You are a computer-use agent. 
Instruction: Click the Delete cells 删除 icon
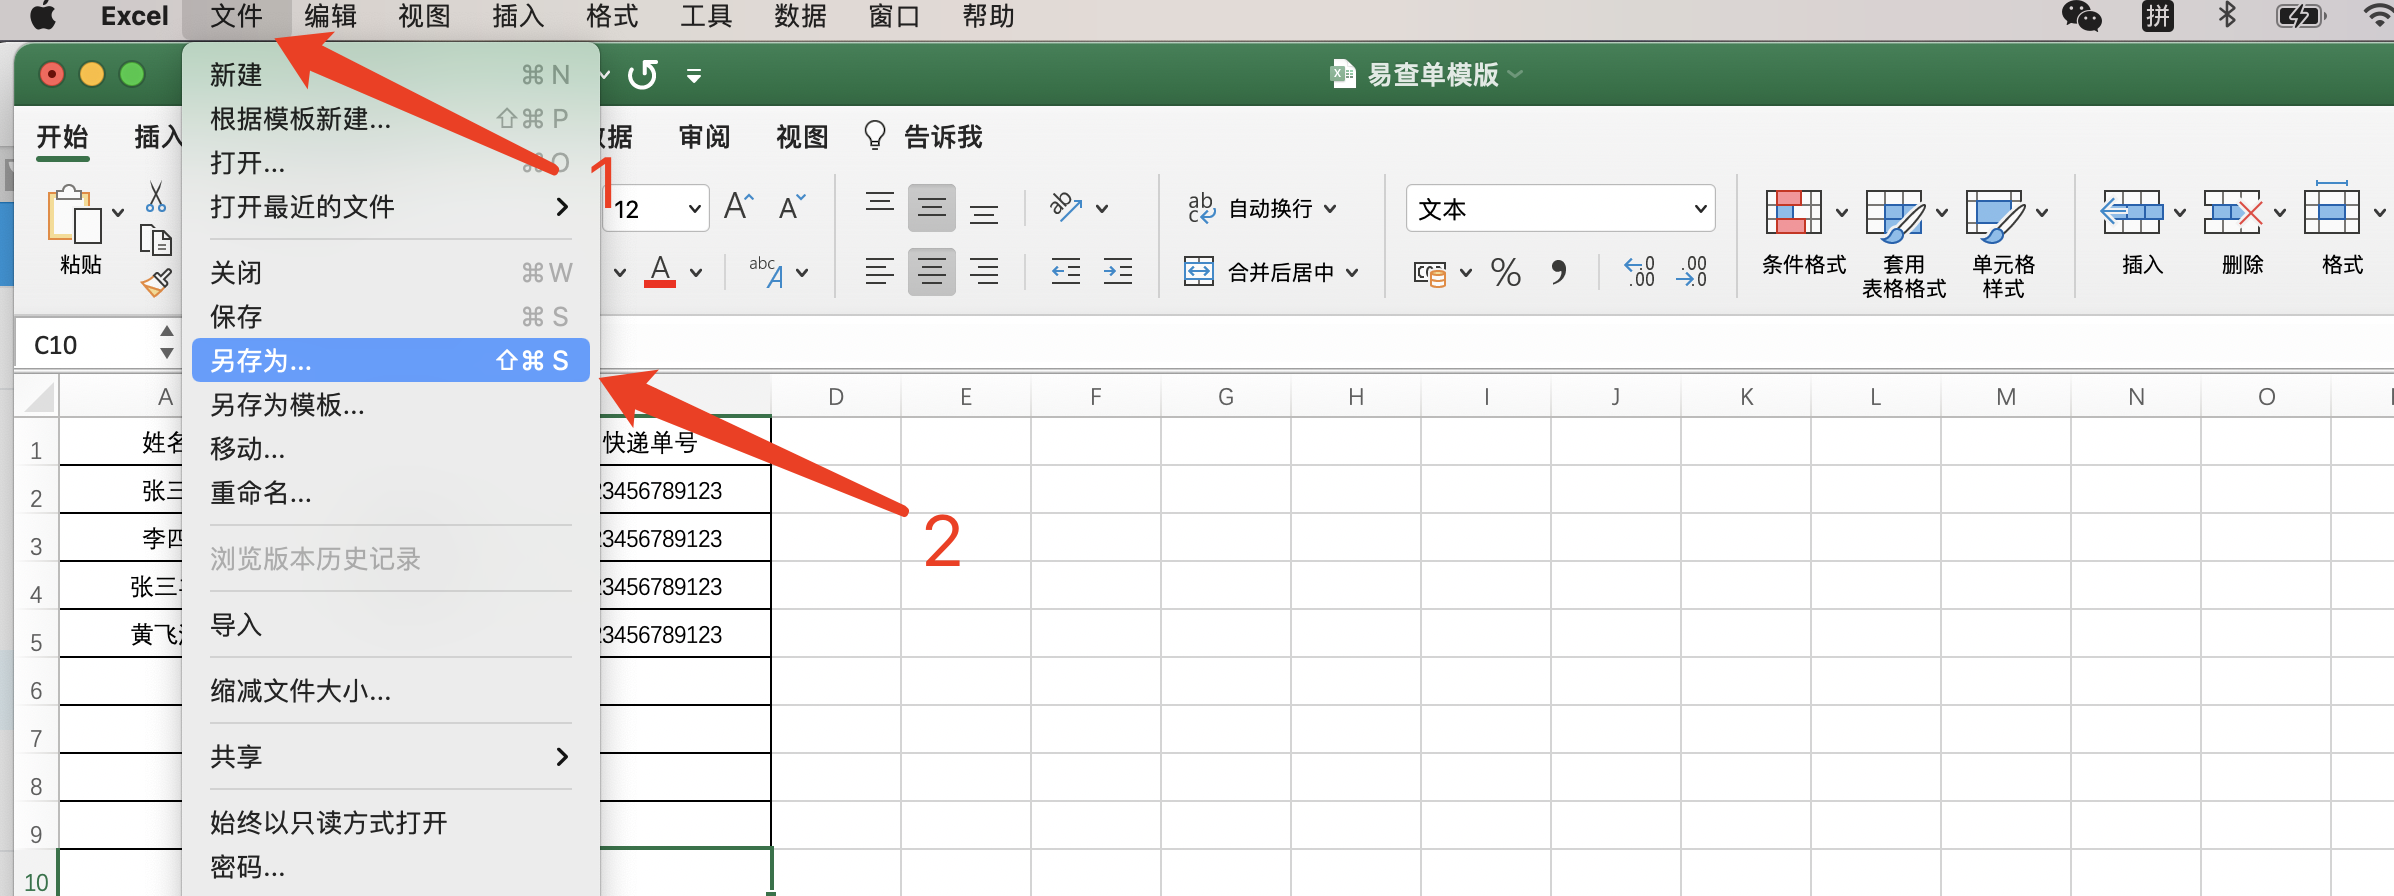point(2232,212)
